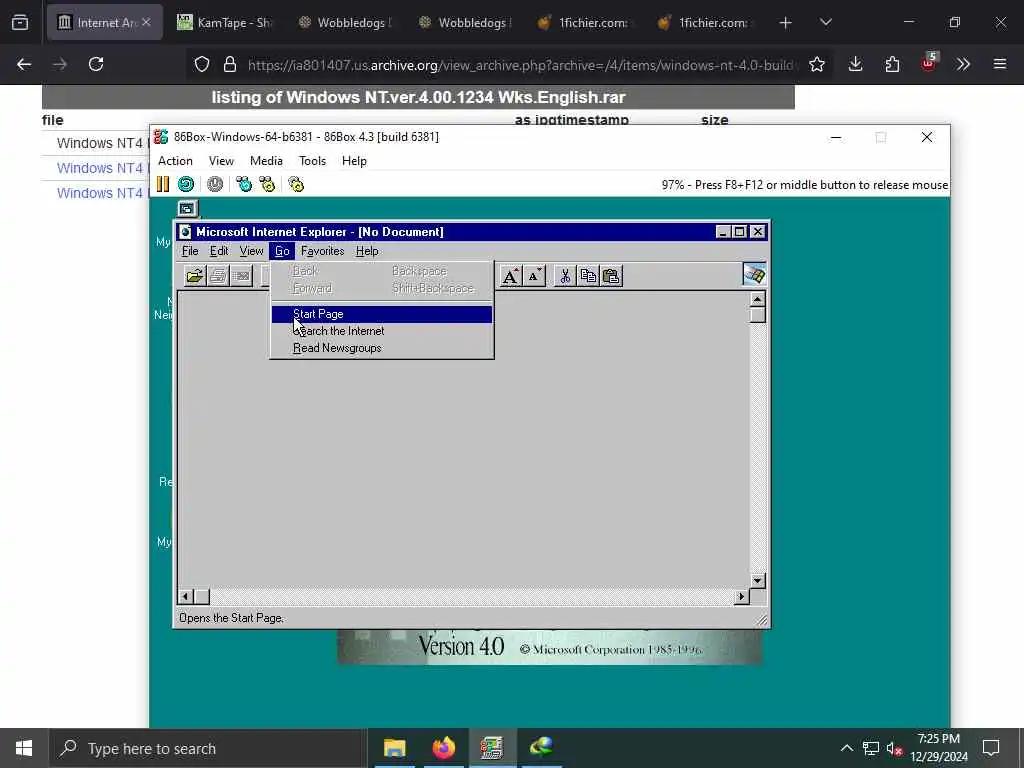
Task: Click the Cut scissors icon in Internet Explorer
Action: pyautogui.click(x=565, y=276)
